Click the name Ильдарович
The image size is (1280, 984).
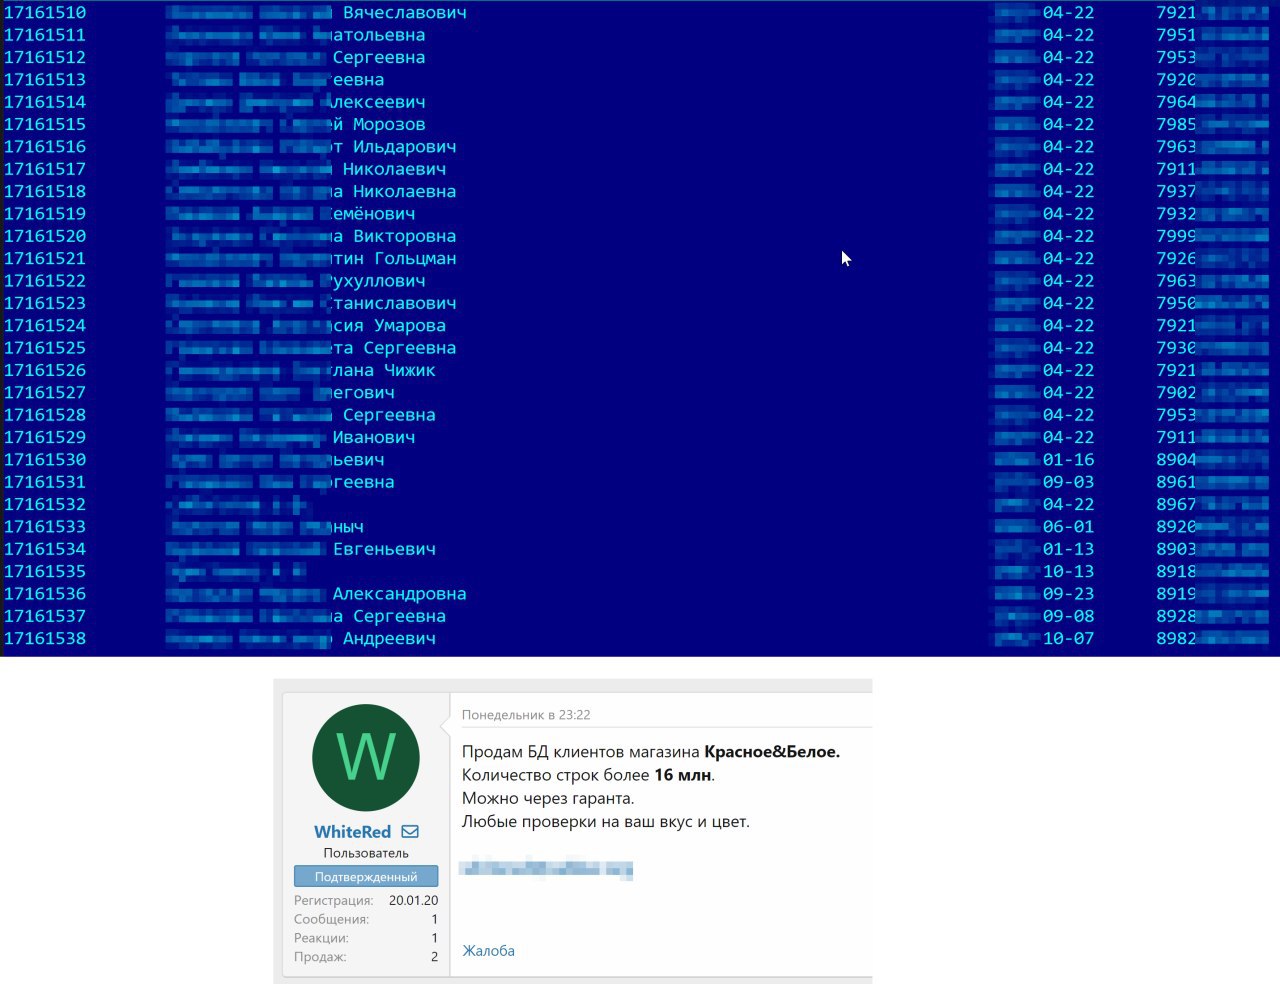[x=405, y=147]
